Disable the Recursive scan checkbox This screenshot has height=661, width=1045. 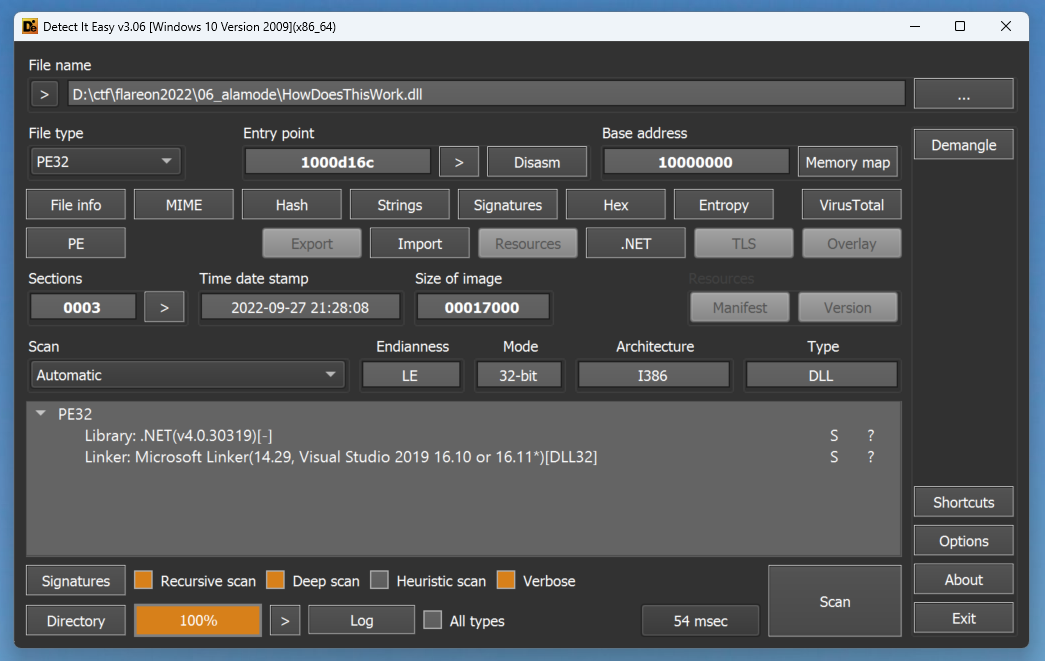(x=144, y=581)
